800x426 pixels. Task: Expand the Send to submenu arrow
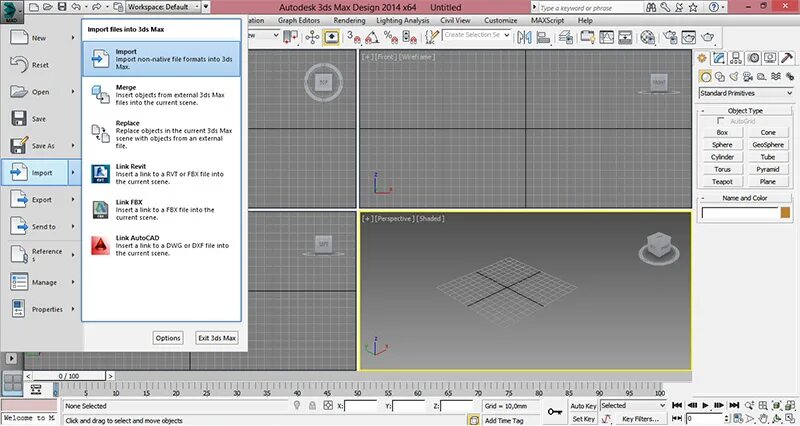point(73,227)
